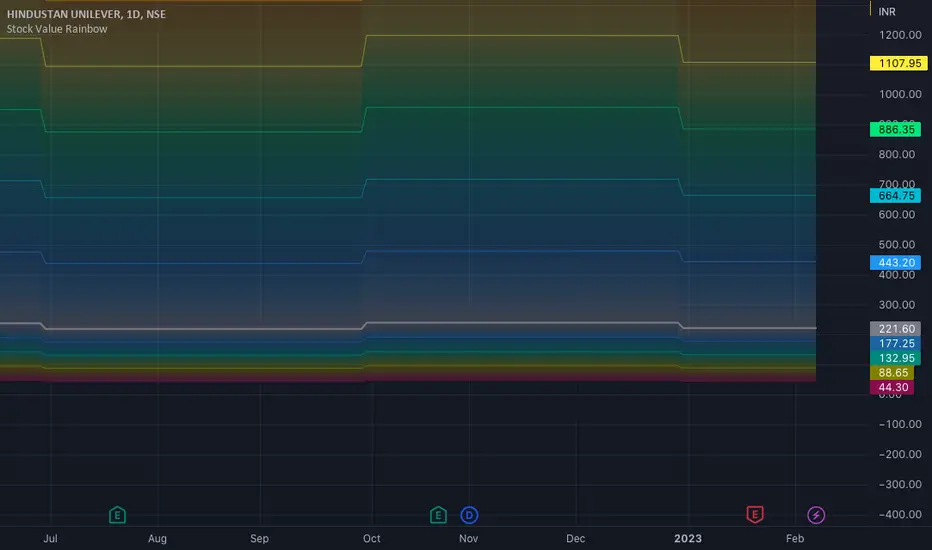Select the 221.60 gray price label

coord(895,329)
